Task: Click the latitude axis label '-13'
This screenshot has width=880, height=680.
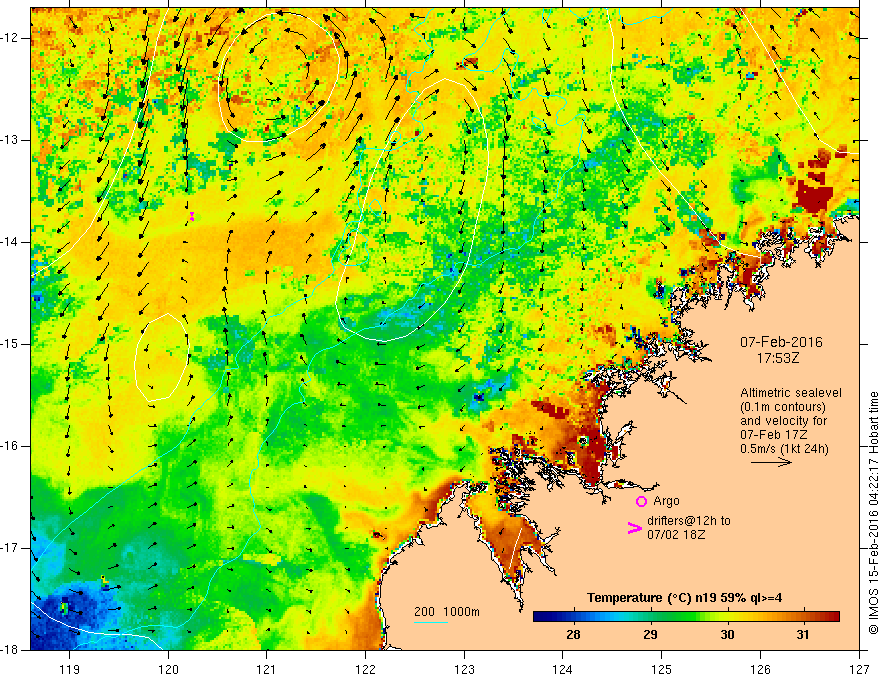Action: pyautogui.click(x=10, y=140)
